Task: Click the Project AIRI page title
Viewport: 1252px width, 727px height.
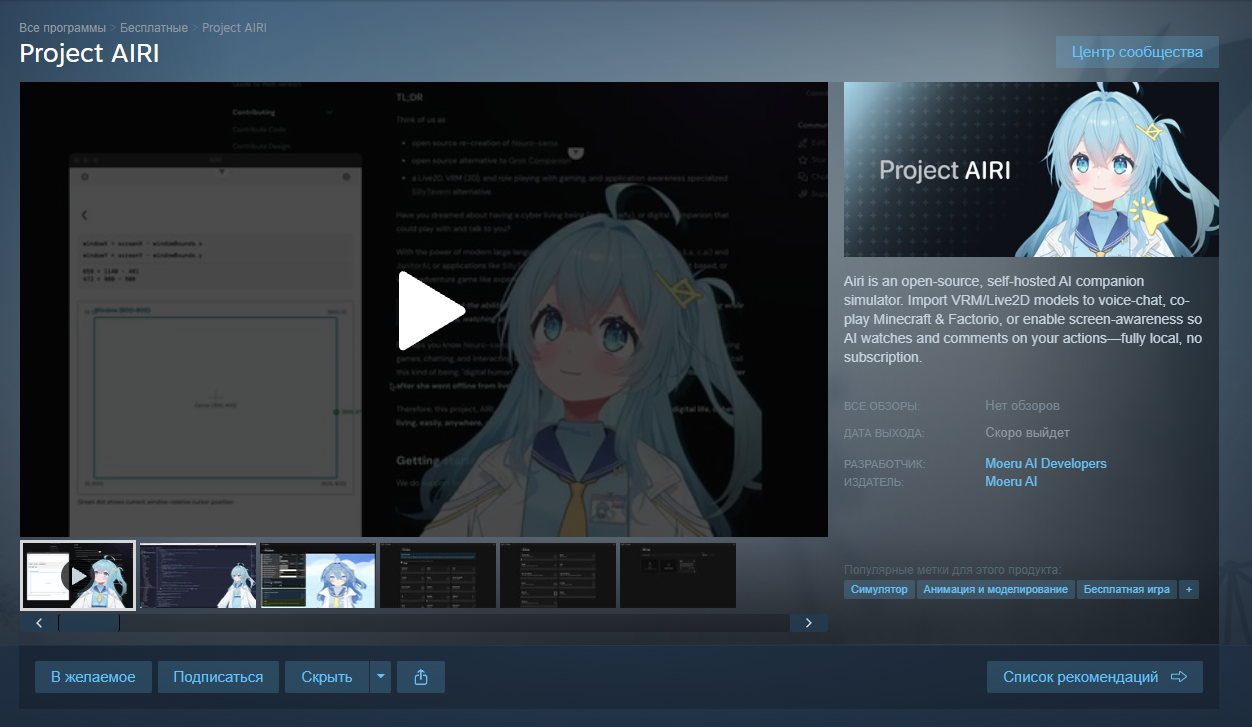Action: pyautogui.click(x=89, y=53)
